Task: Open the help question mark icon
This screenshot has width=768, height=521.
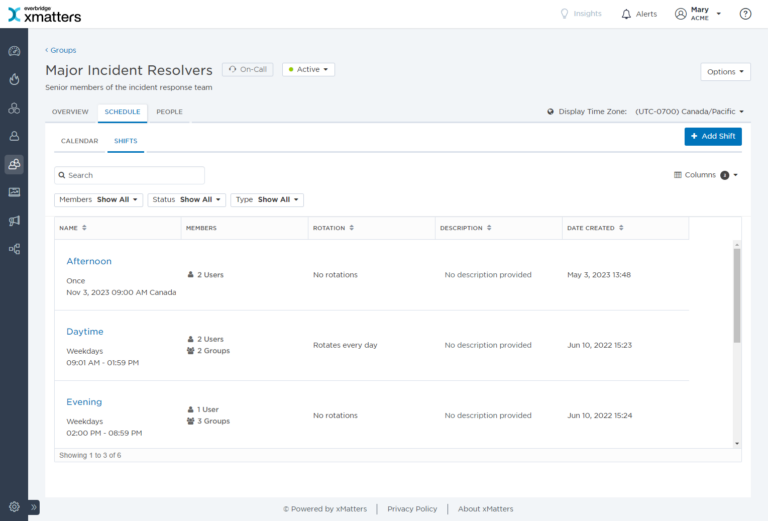Action: click(x=745, y=14)
